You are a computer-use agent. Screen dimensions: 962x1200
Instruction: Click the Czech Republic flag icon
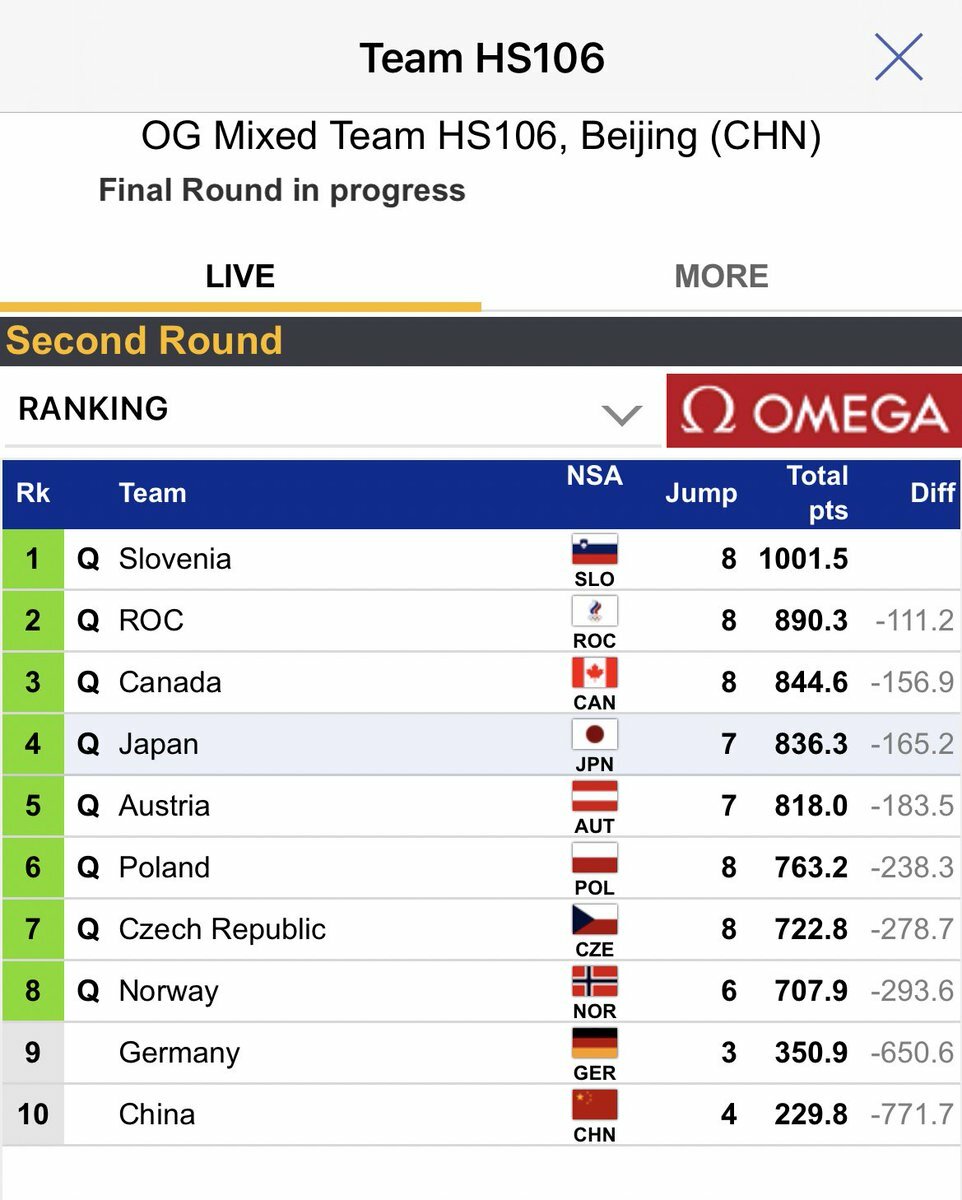coord(594,921)
